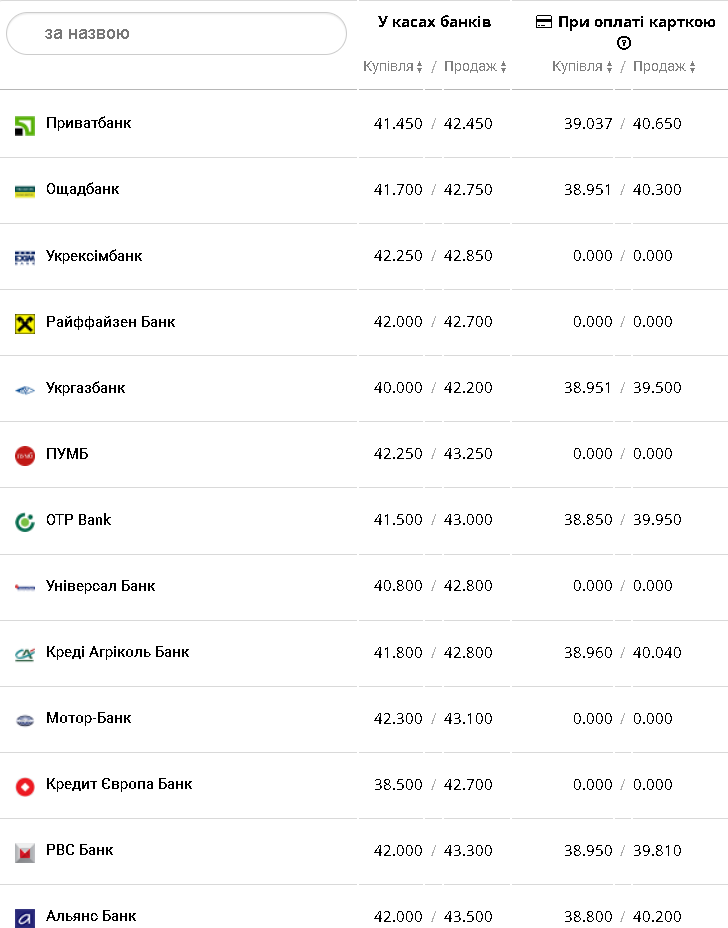Click the ПУМБ red logo icon
The image size is (728, 928).
coord(25,456)
